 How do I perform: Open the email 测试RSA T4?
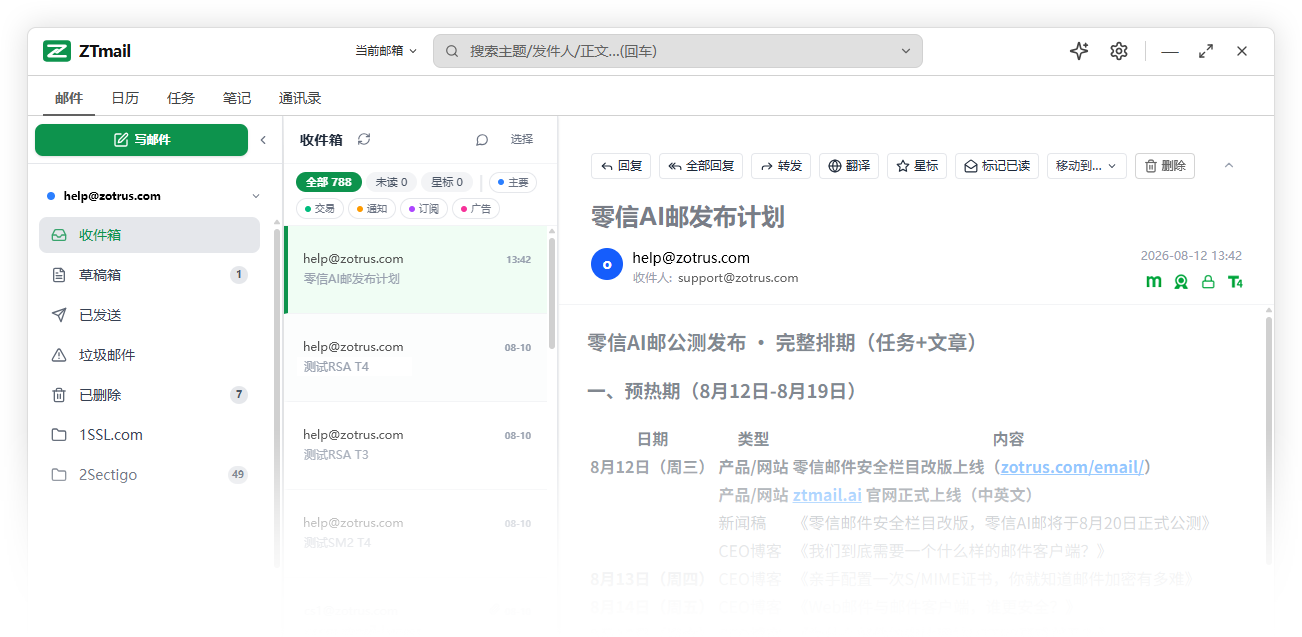point(416,357)
